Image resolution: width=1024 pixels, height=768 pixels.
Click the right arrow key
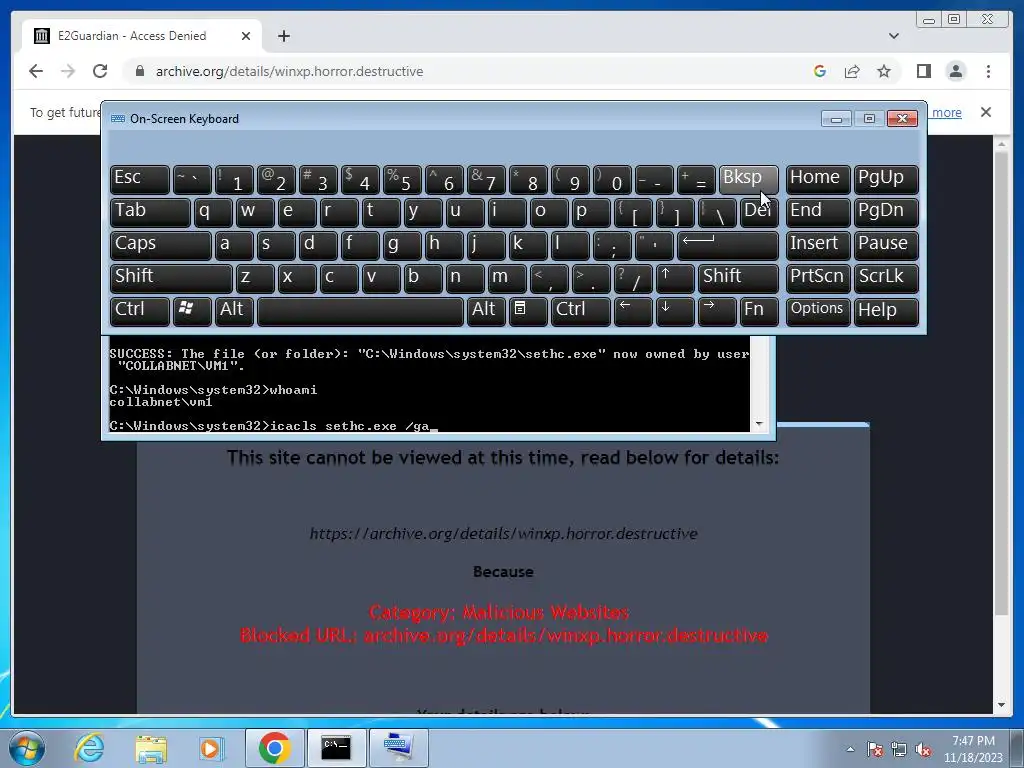click(x=716, y=310)
